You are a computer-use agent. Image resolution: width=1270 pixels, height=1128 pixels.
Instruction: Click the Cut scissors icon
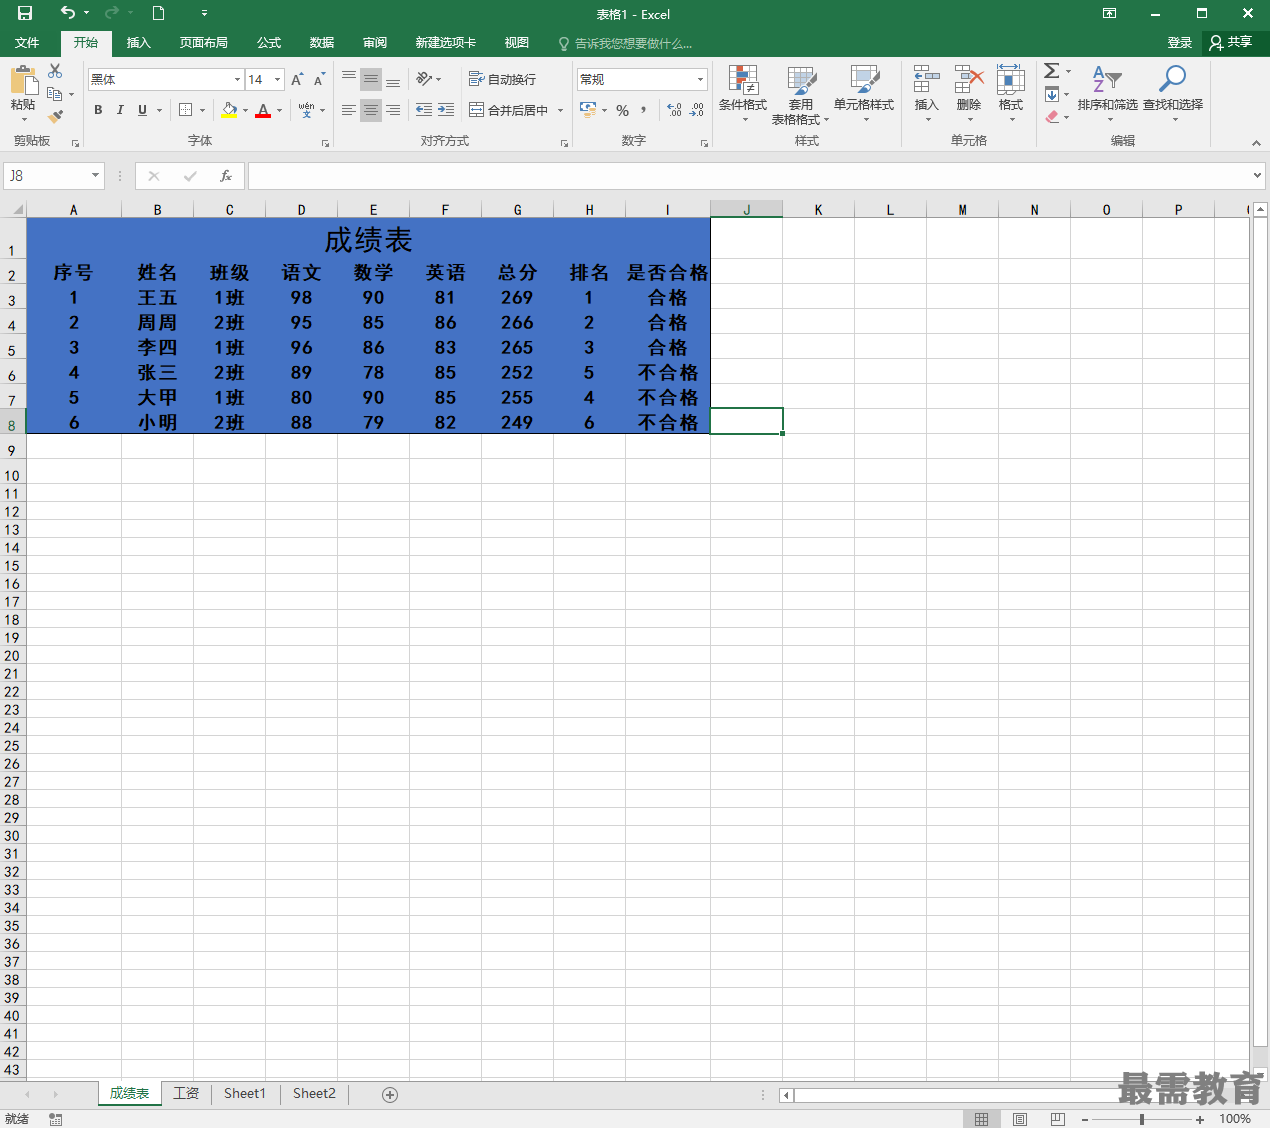pyautogui.click(x=55, y=71)
